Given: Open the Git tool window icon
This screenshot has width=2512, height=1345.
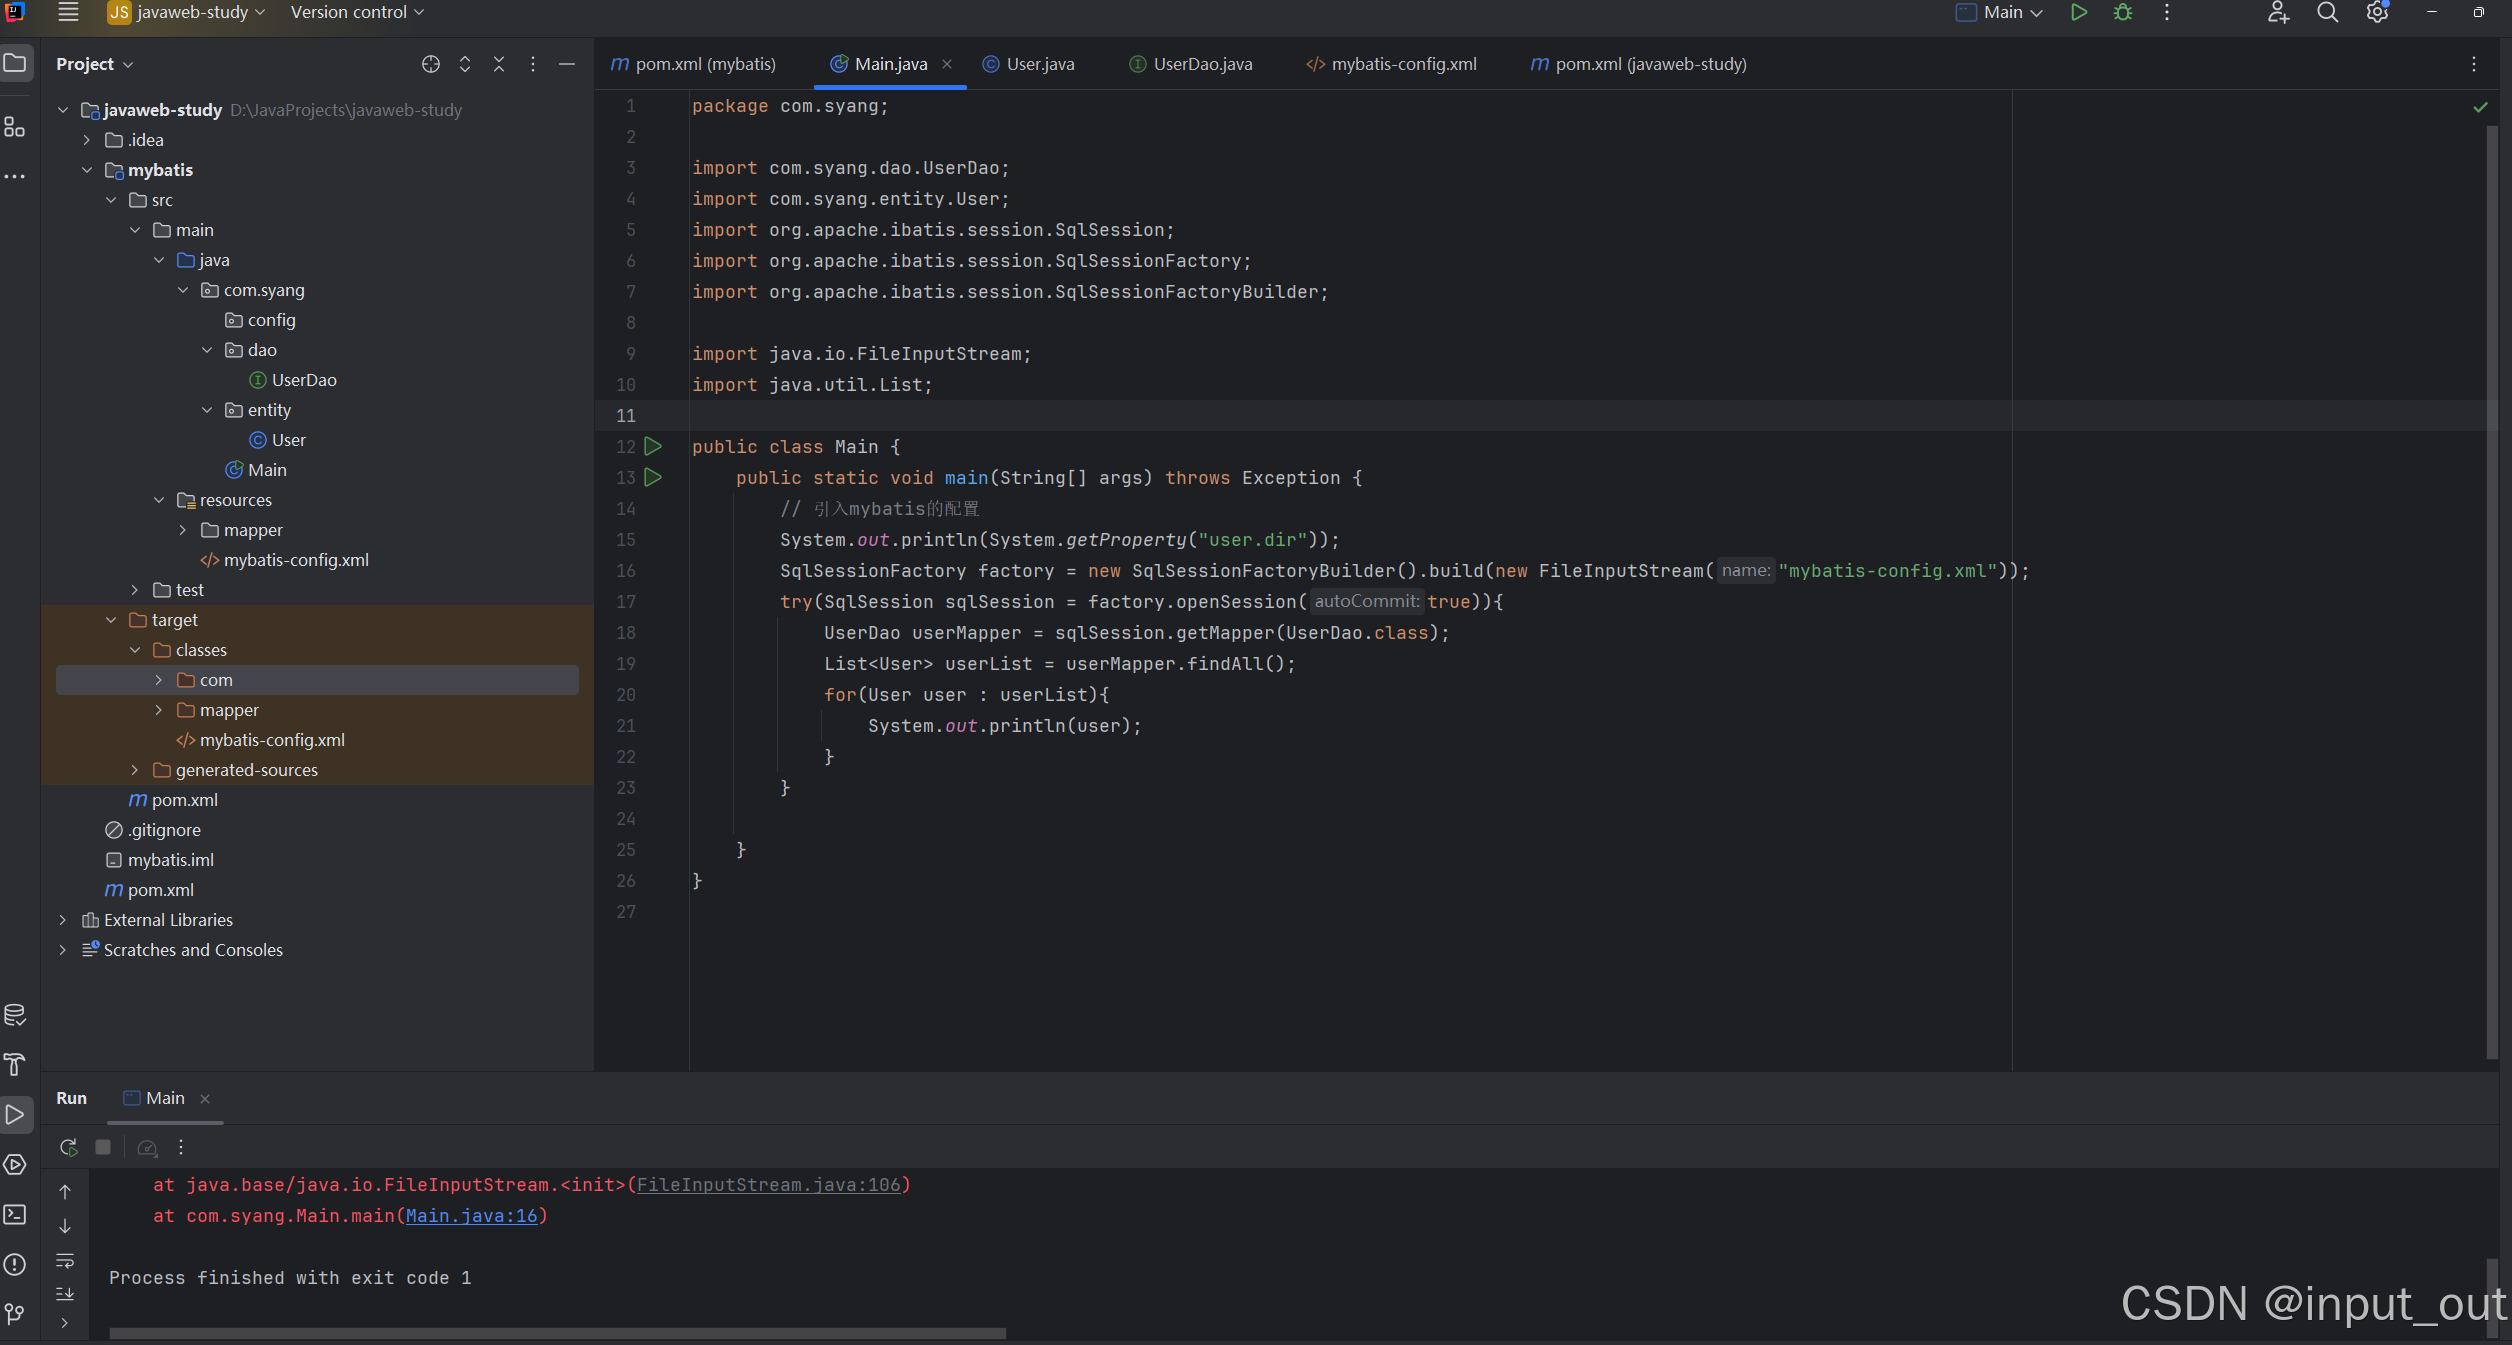Looking at the screenshot, I should [15, 1313].
